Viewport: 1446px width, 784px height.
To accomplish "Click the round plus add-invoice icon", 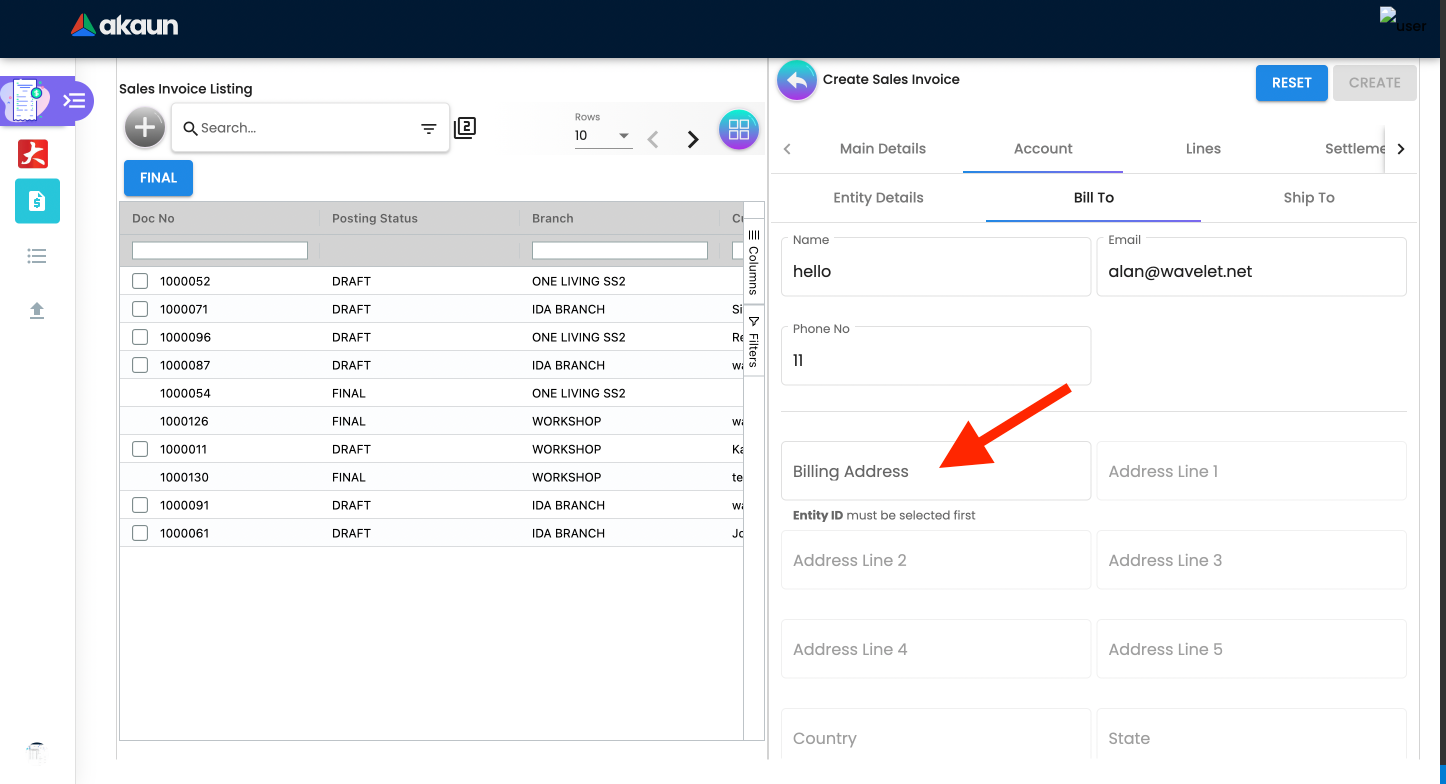I will (x=145, y=128).
